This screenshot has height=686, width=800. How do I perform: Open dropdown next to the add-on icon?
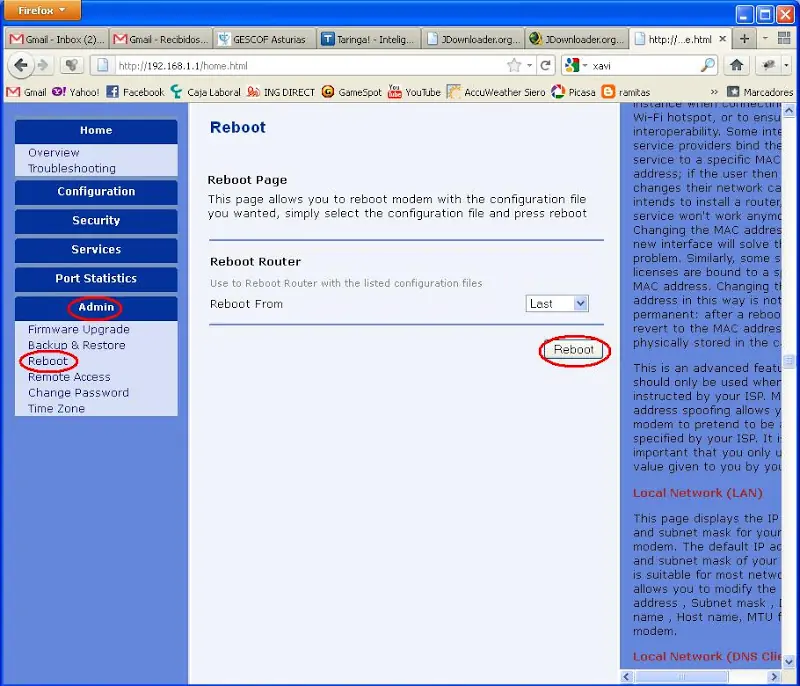786,65
